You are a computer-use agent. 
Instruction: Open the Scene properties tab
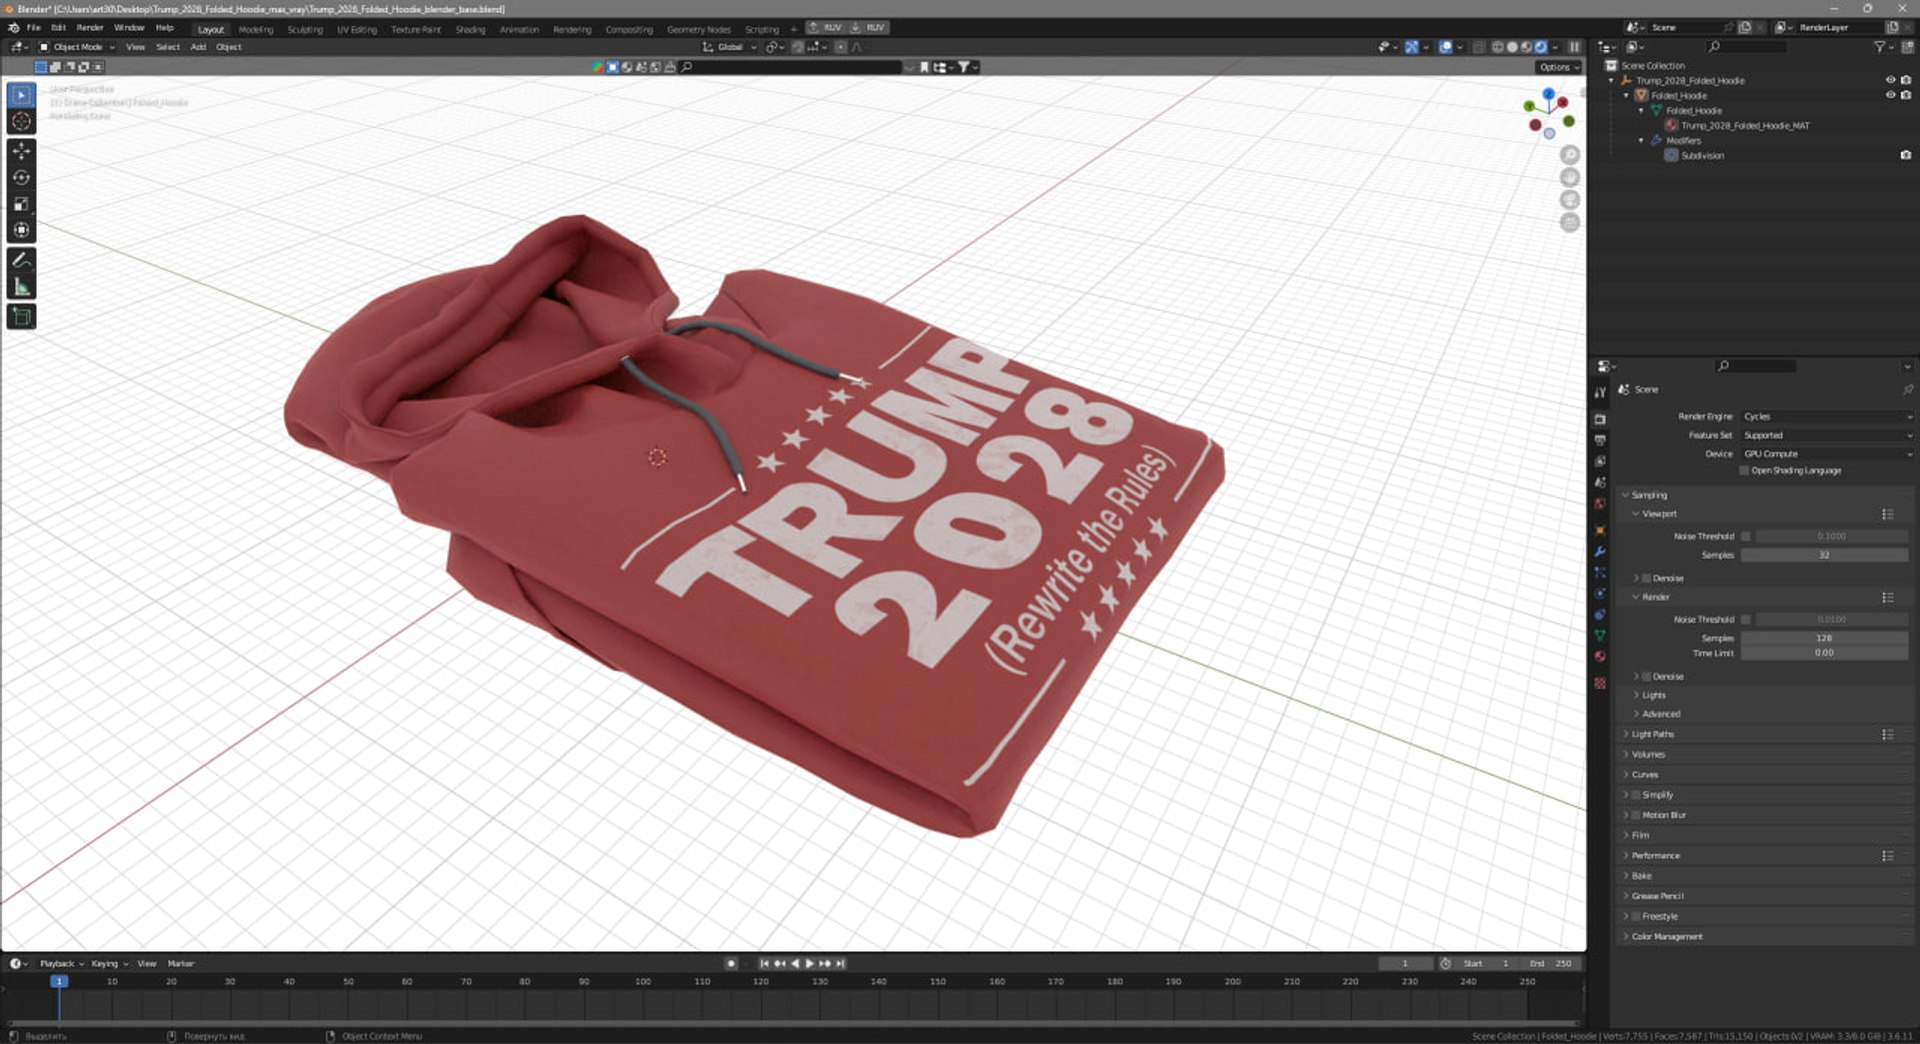coord(1600,482)
